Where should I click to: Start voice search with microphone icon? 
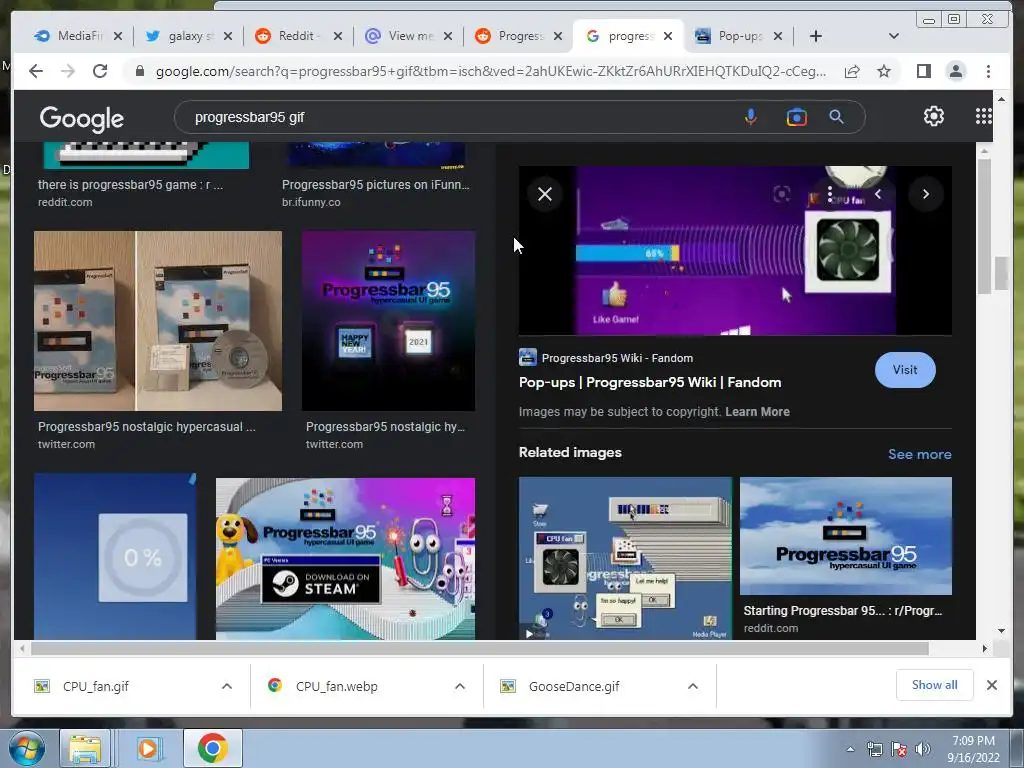pyautogui.click(x=750, y=117)
